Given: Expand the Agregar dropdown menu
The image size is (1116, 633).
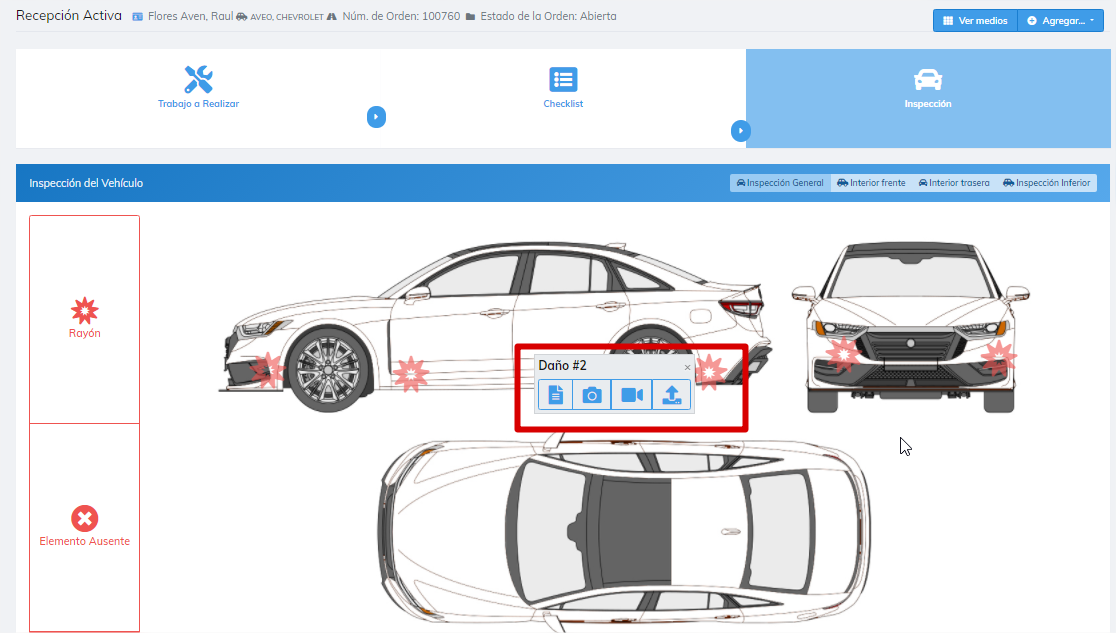Looking at the screenshot, I should click(x=1060, y=21).
